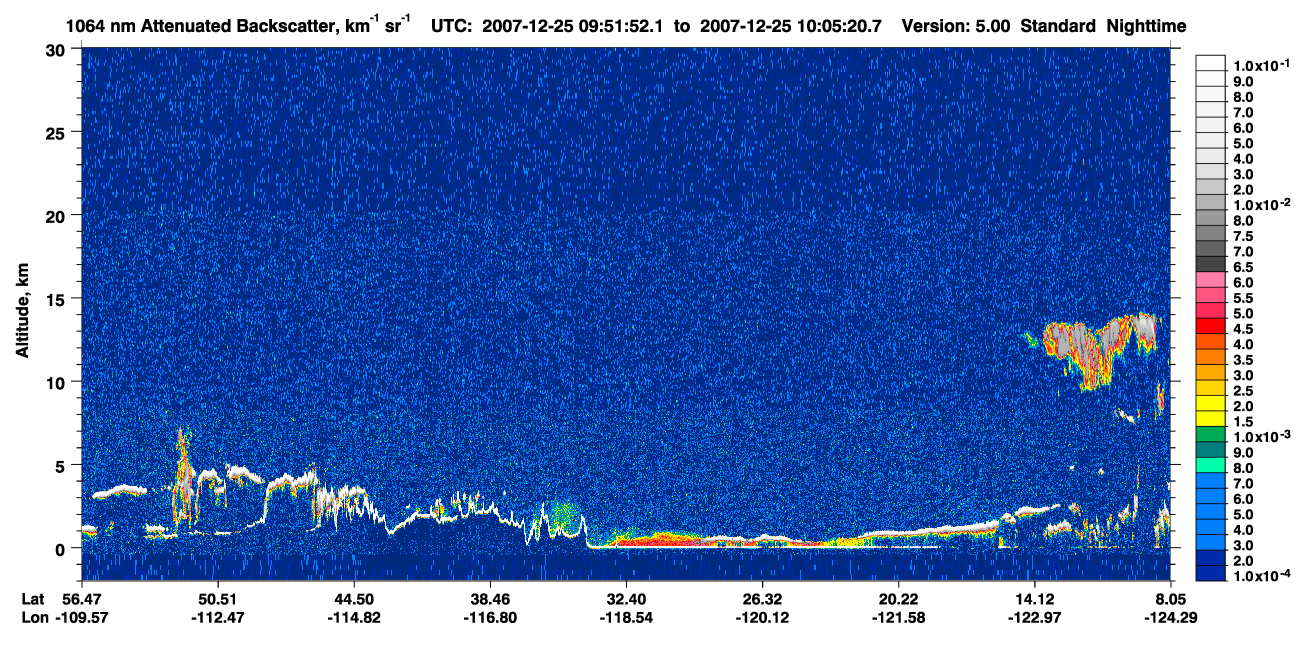Screen dimensions: 1300x667
Task: Click the latitude value "56.47"
Action: click(x=81, y=599)
